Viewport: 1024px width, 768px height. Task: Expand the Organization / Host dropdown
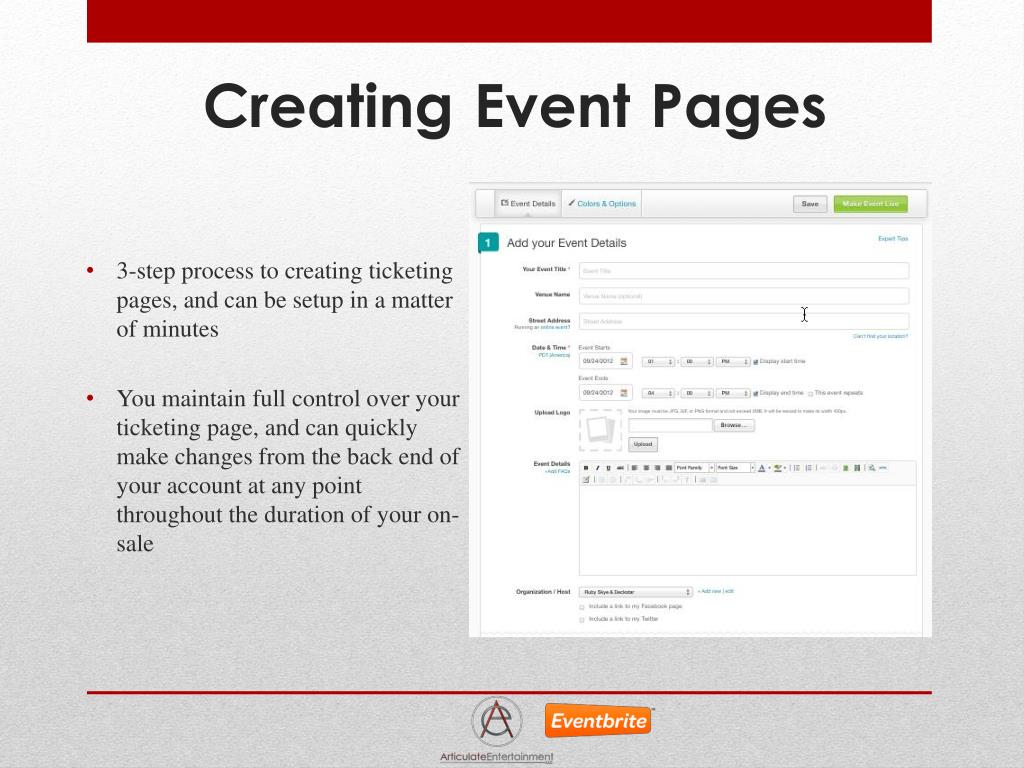pyautogui.click(x=635, y=592)
